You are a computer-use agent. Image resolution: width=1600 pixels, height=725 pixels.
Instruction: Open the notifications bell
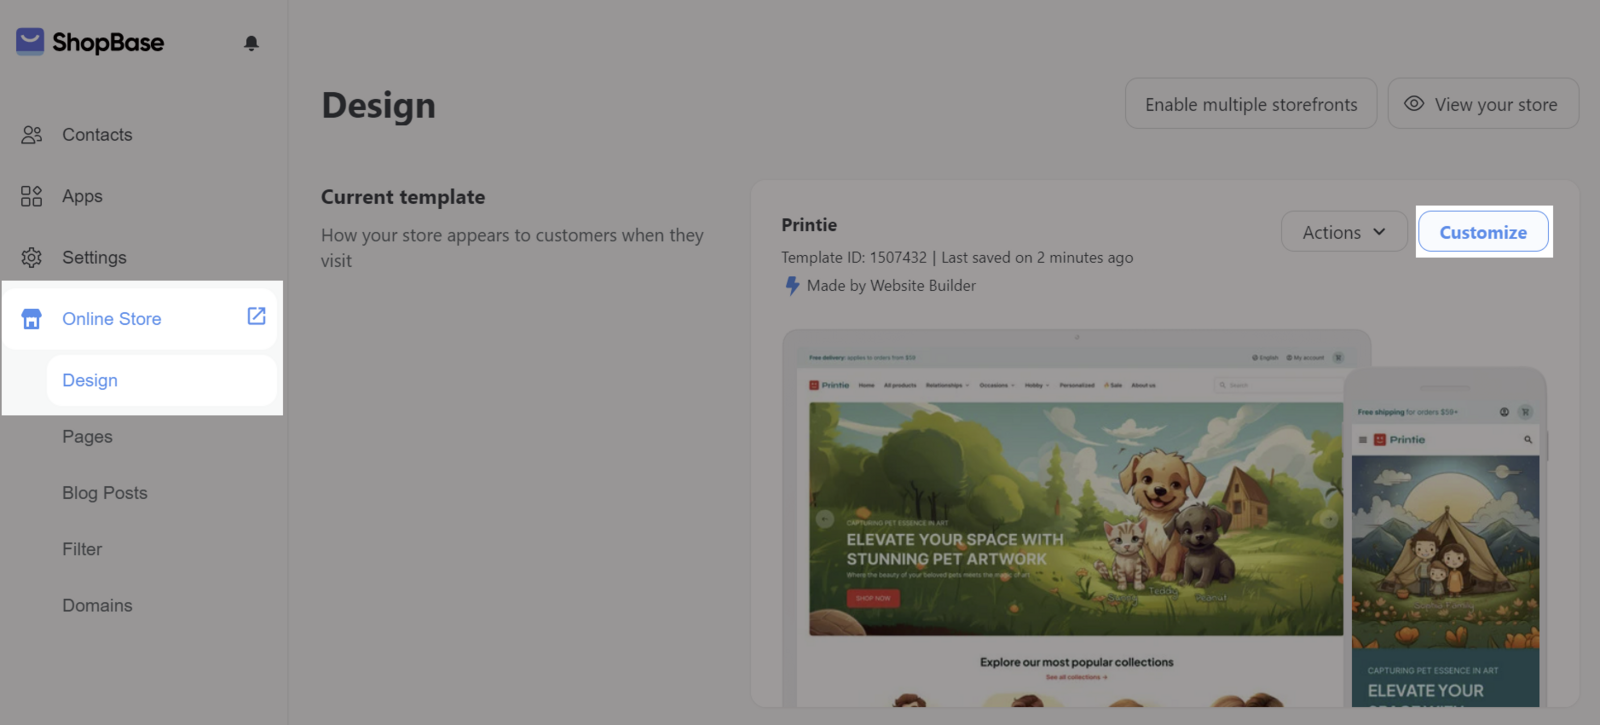coord(251,43)
